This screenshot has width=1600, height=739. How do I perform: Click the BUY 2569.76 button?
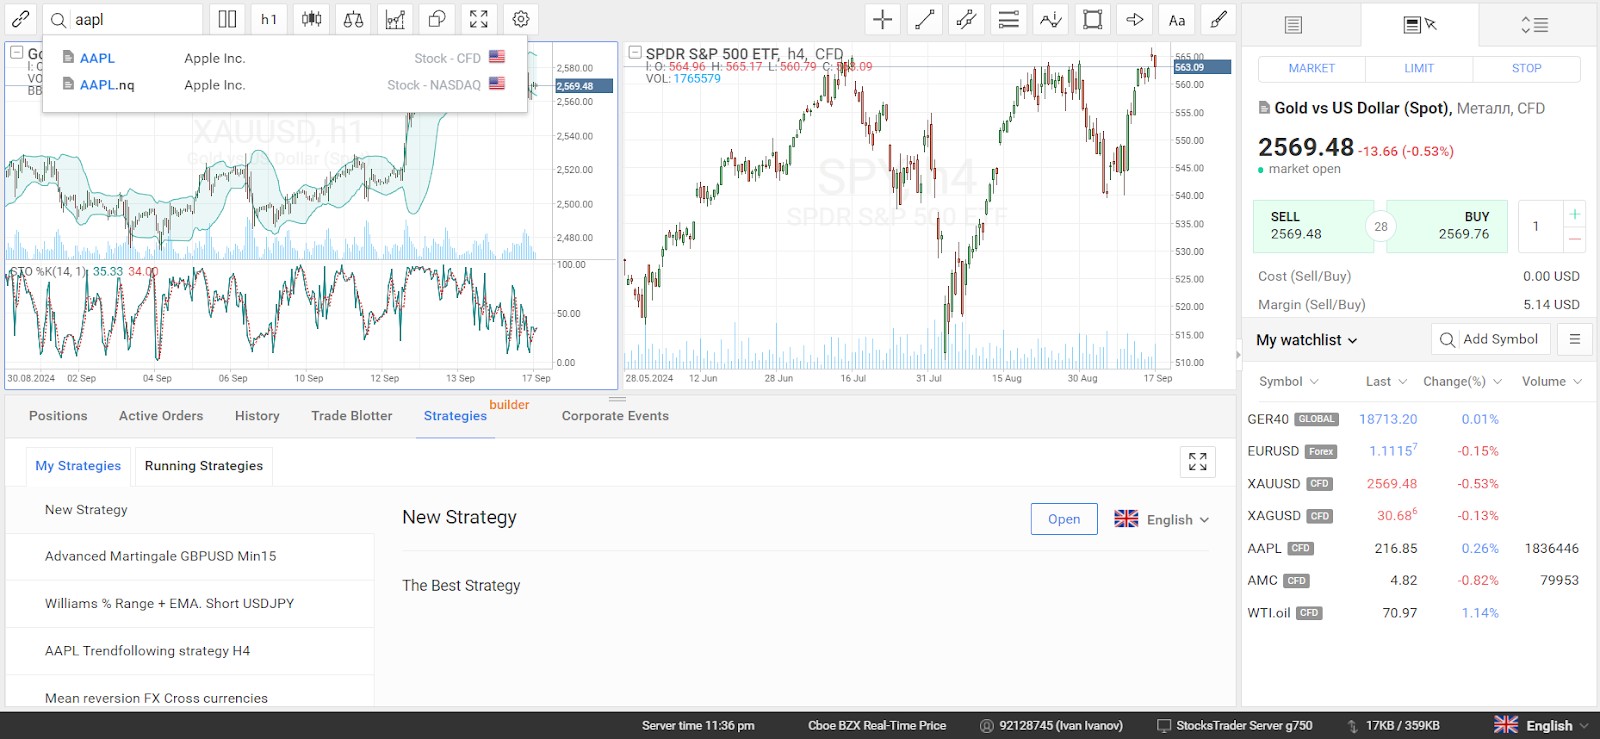click(1448, 226)
